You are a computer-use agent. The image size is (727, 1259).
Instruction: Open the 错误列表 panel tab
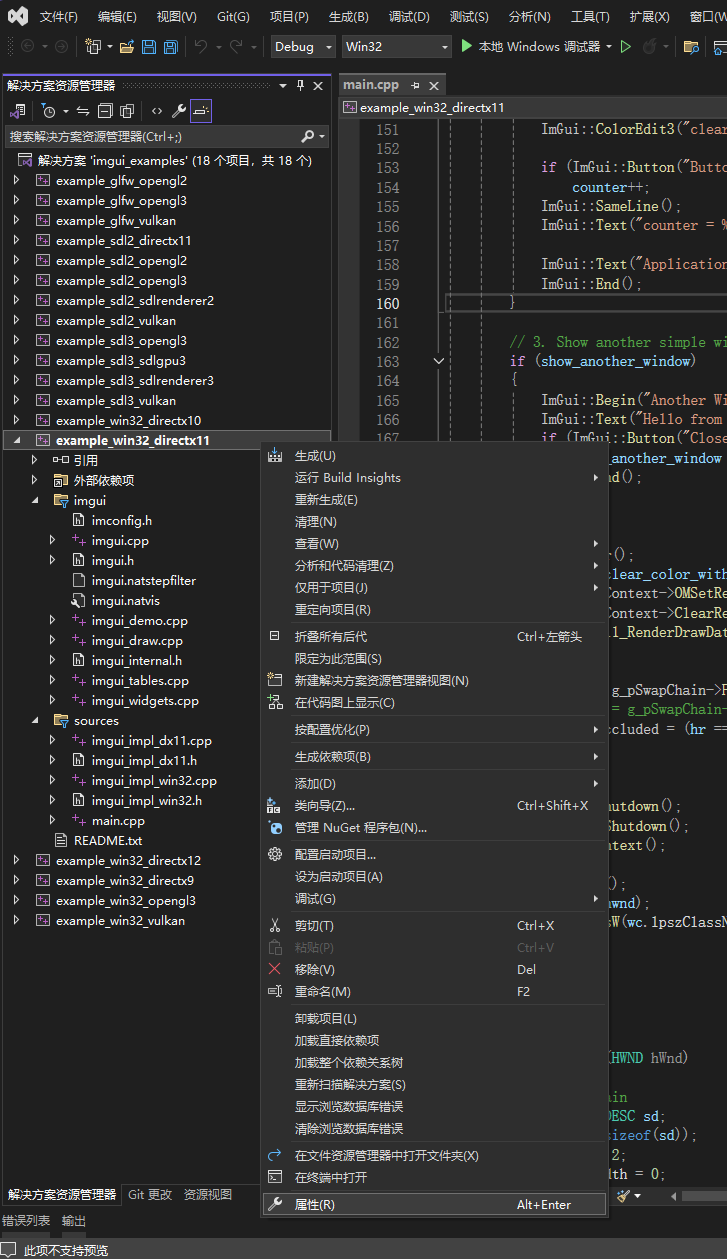(x=26, y=1221)
